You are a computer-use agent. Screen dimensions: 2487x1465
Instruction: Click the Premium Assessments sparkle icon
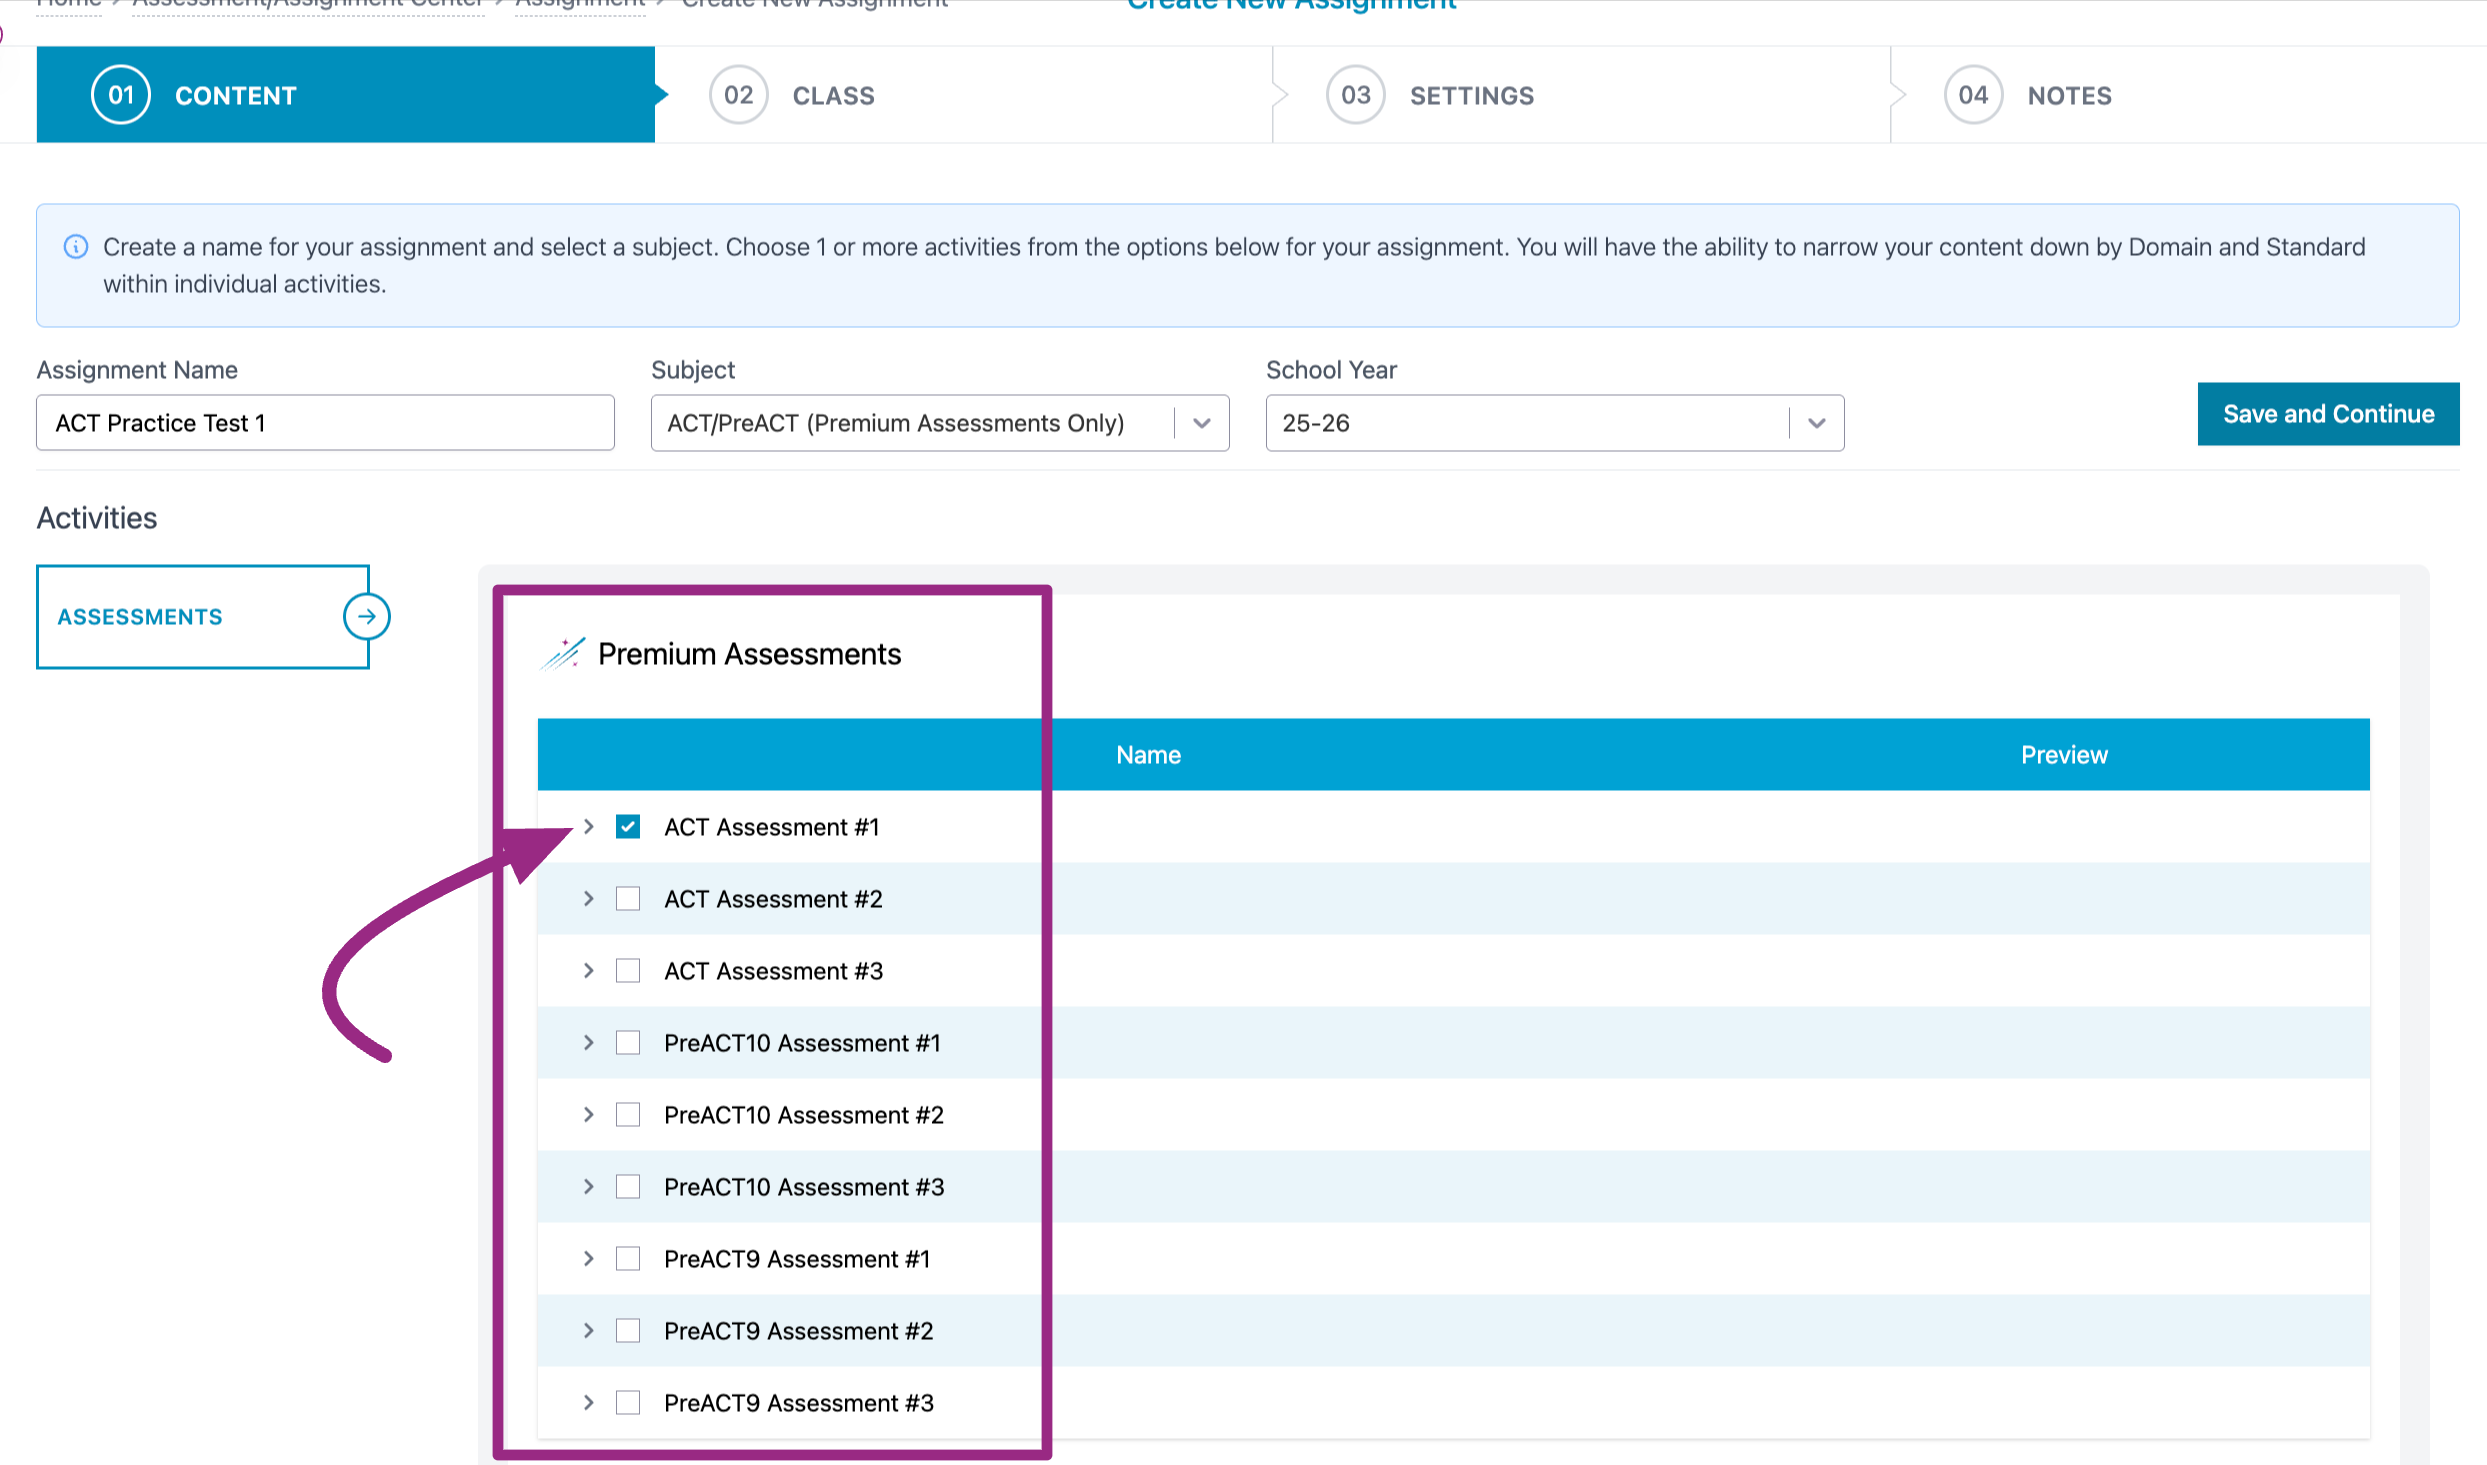[563, 653]
